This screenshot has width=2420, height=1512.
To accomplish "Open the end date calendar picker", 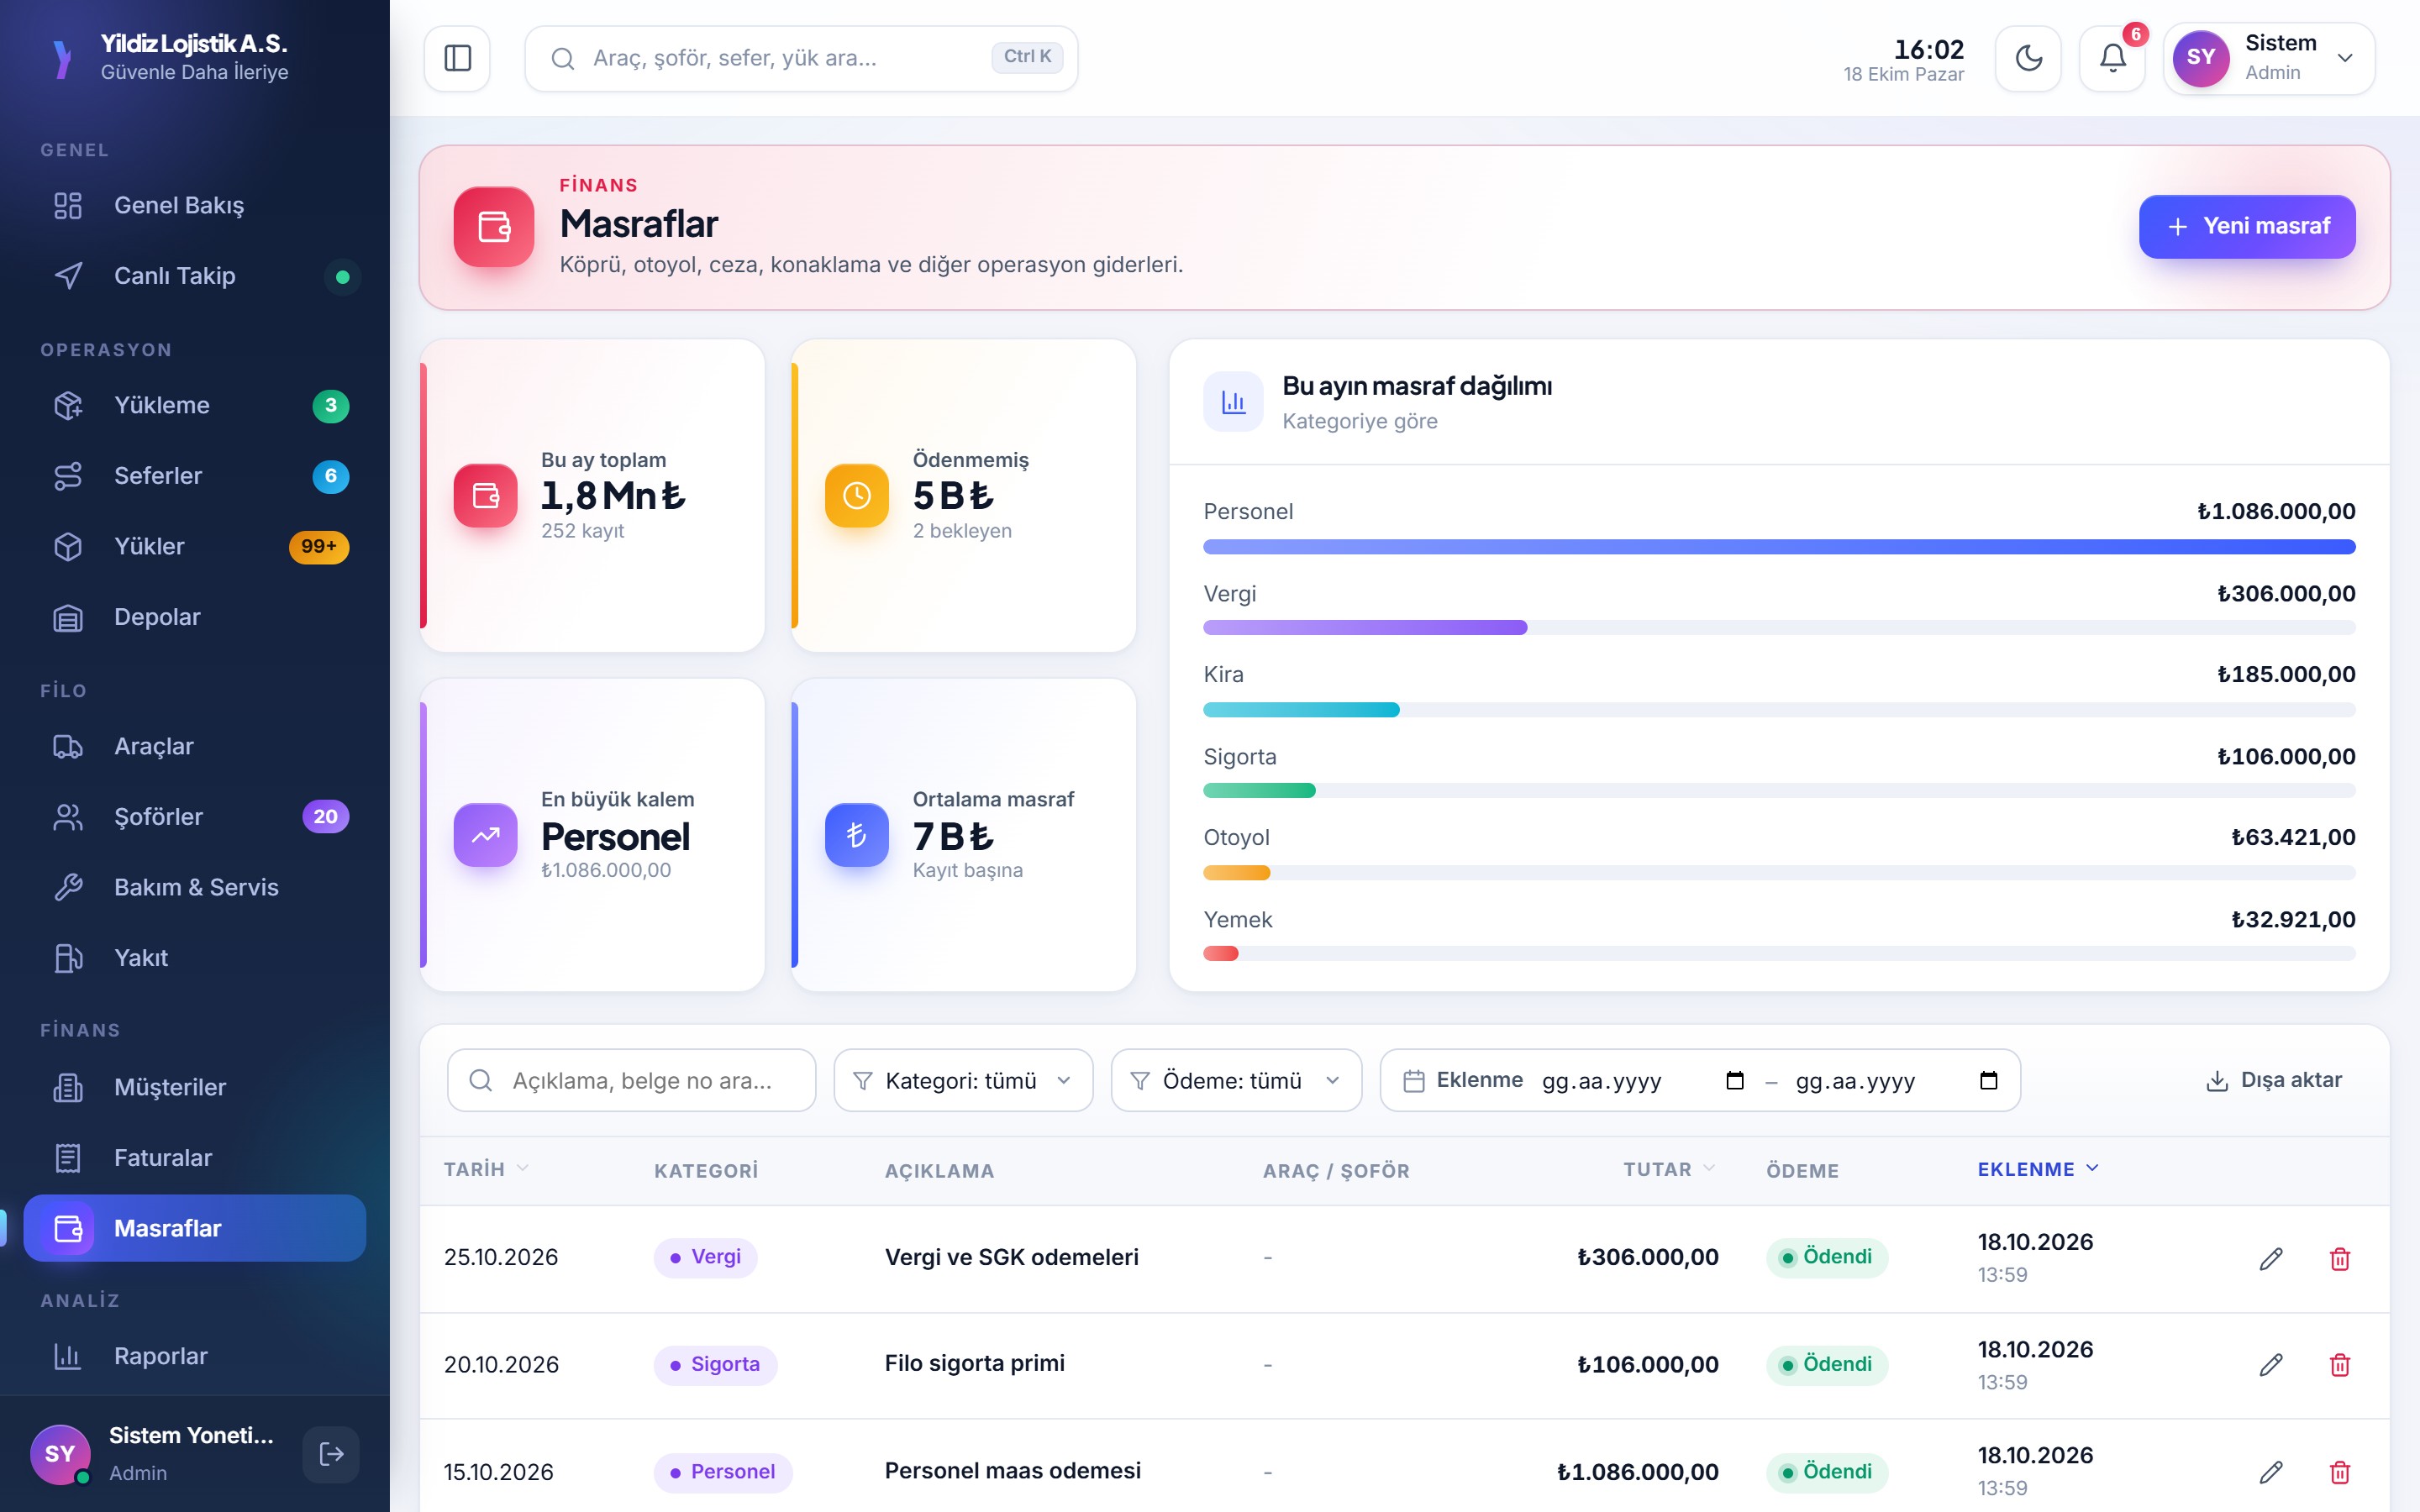I will click(x=1989, y=1080).
